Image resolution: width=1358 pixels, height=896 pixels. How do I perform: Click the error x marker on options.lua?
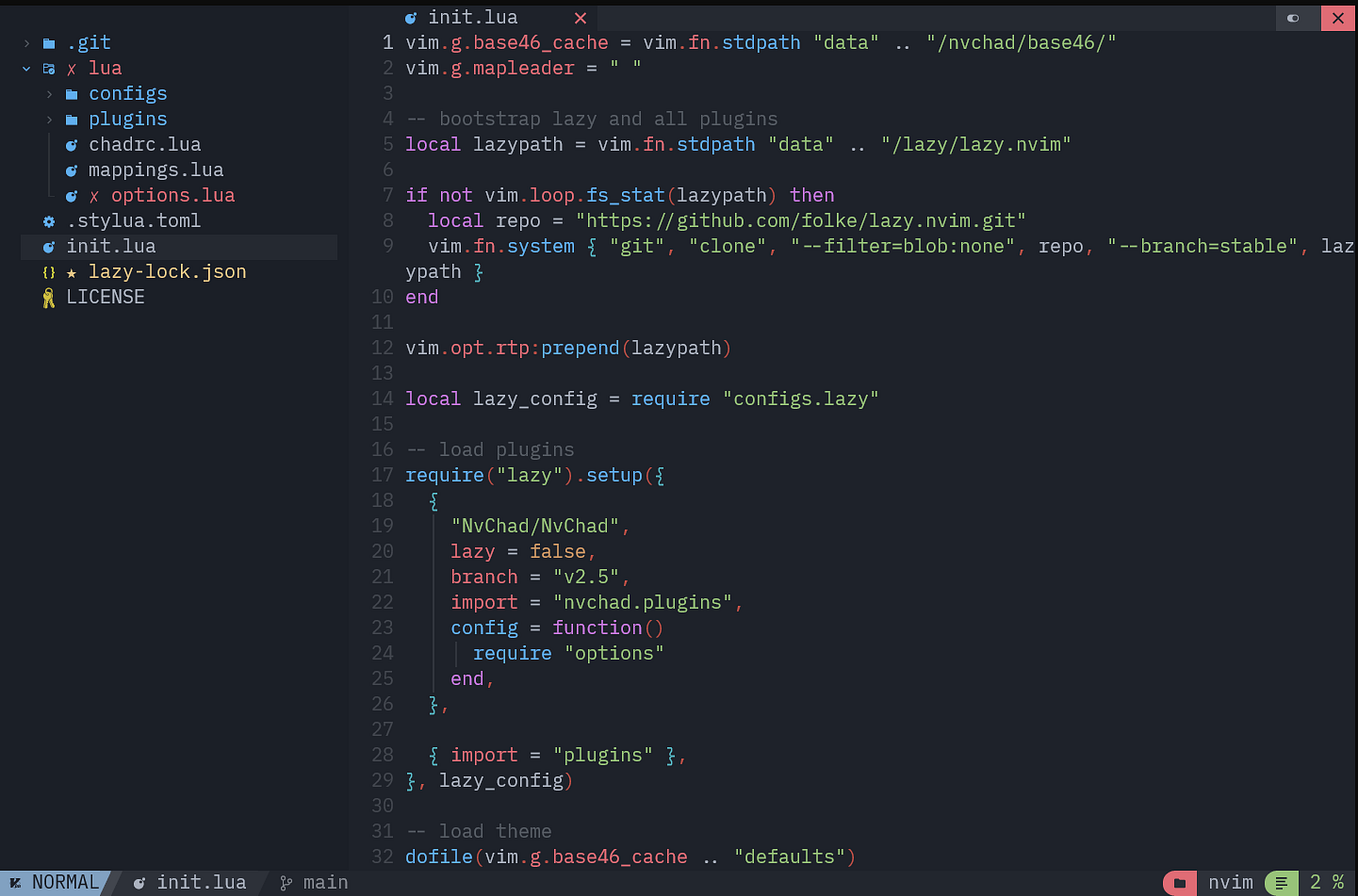pyautogui.click(x=94, y=195)
